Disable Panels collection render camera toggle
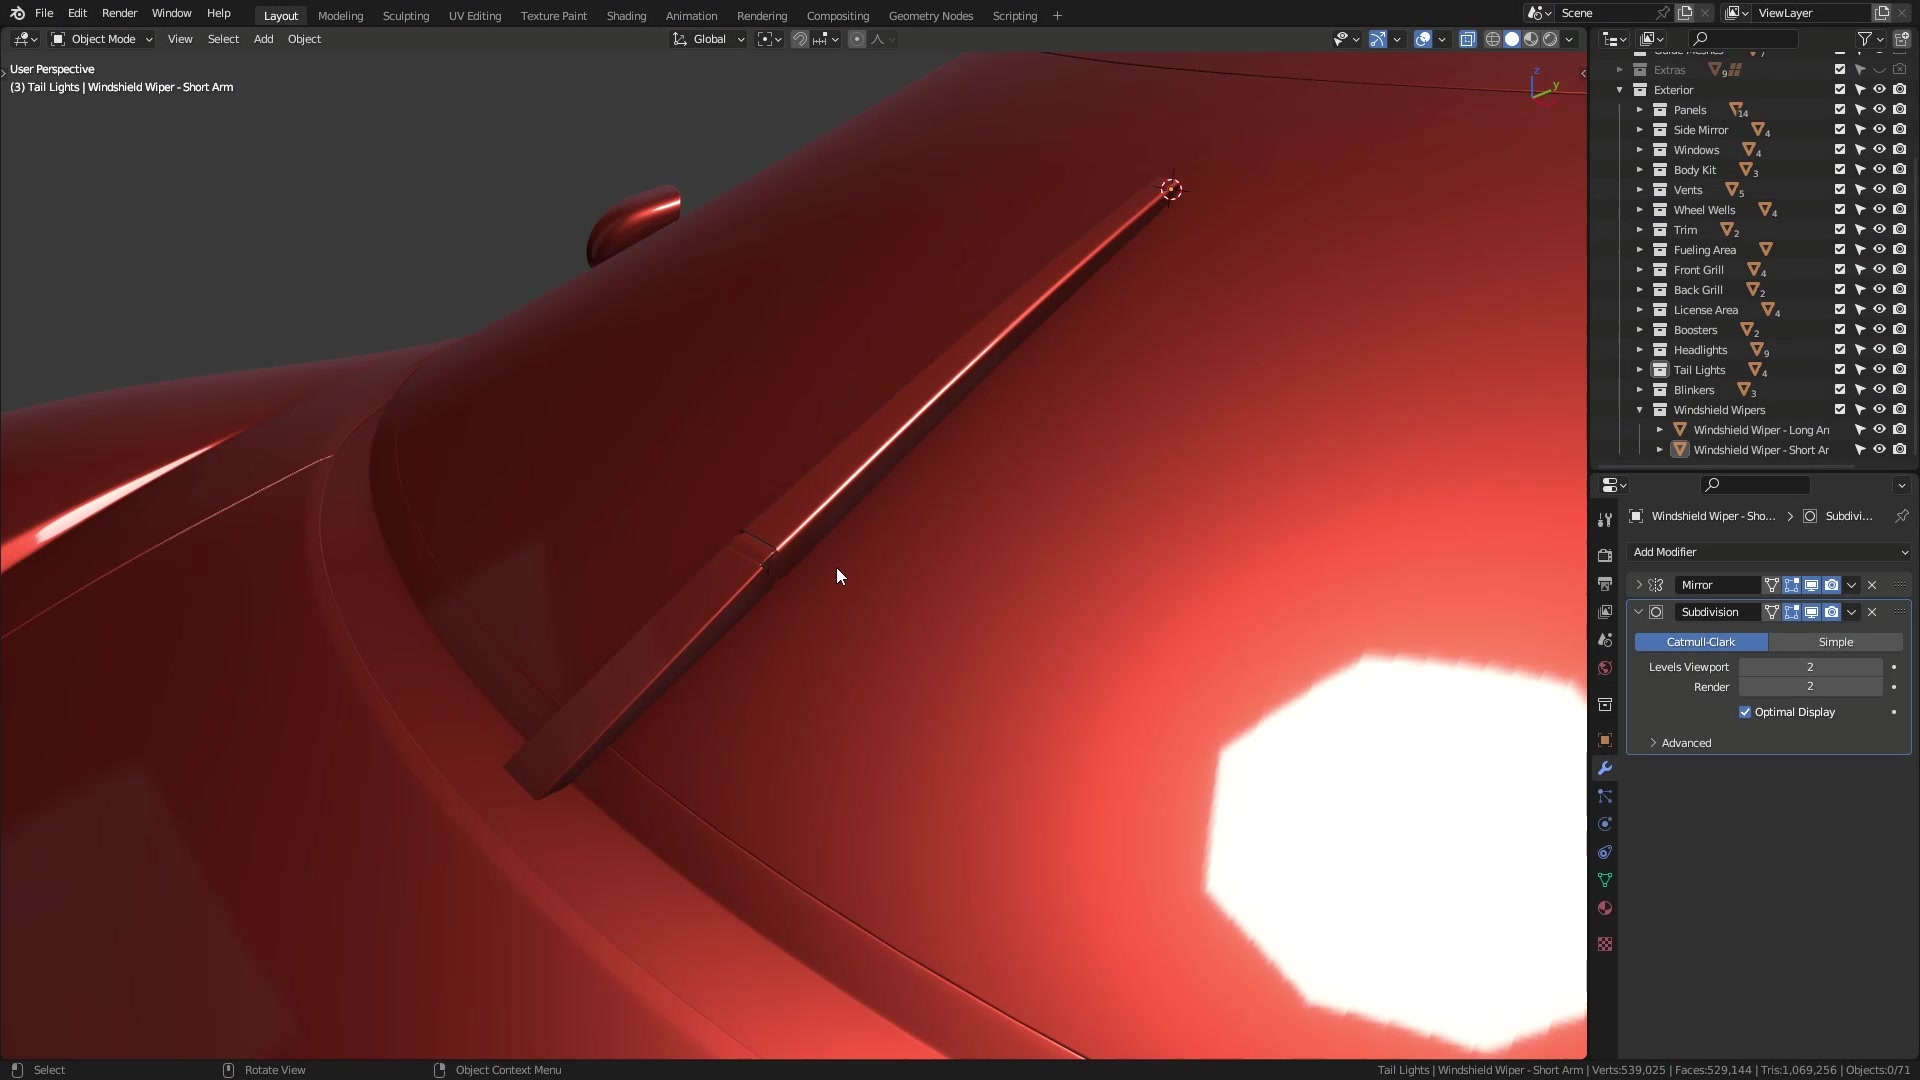Screen dimensions: 1920x1080 point(1899,109)
